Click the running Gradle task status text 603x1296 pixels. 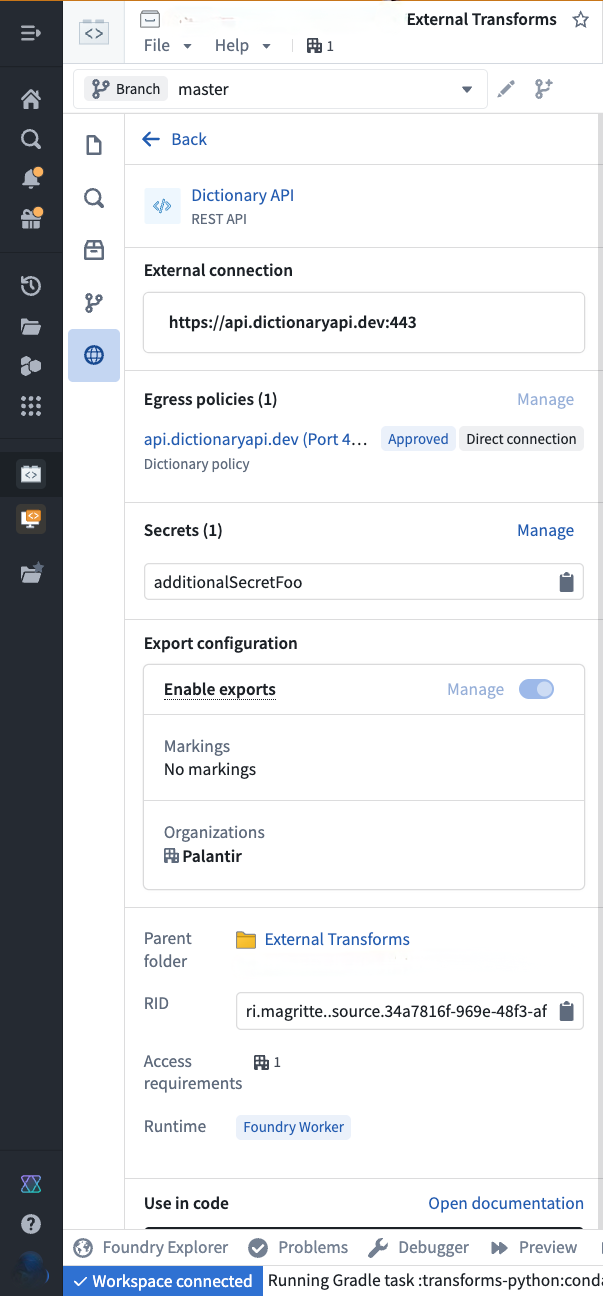click(x=435, y=1281)
